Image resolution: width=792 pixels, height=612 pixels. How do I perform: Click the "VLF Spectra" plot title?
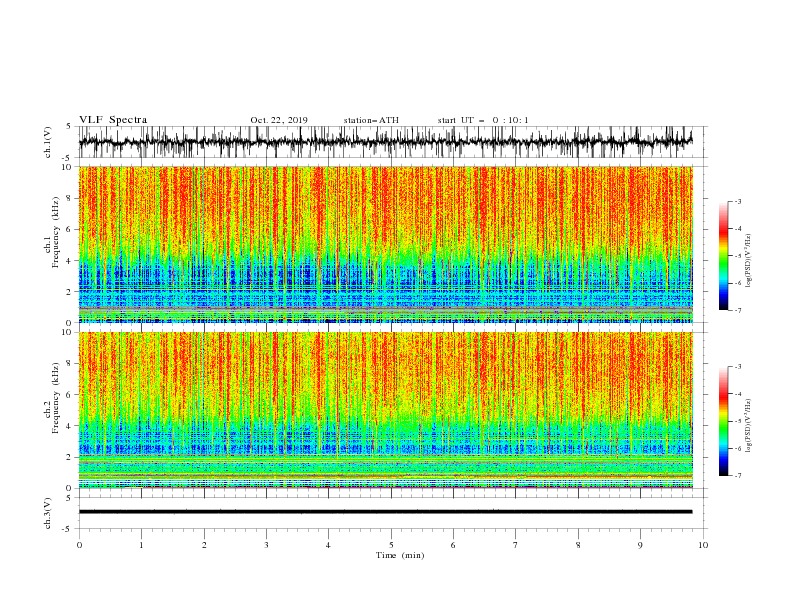[x=113, y=120]
